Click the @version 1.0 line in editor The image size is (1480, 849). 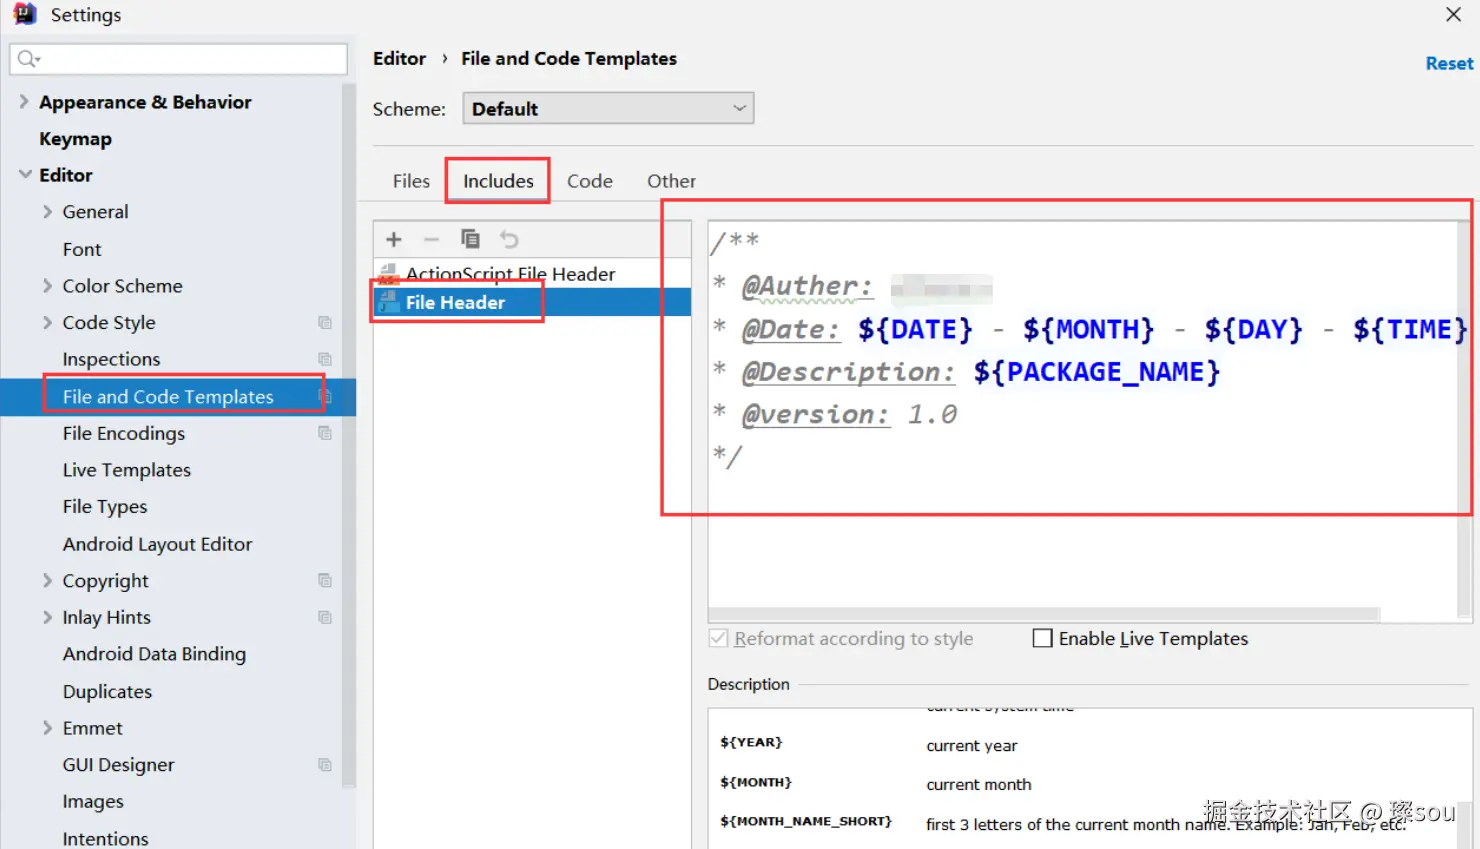[x=835, y=414]
